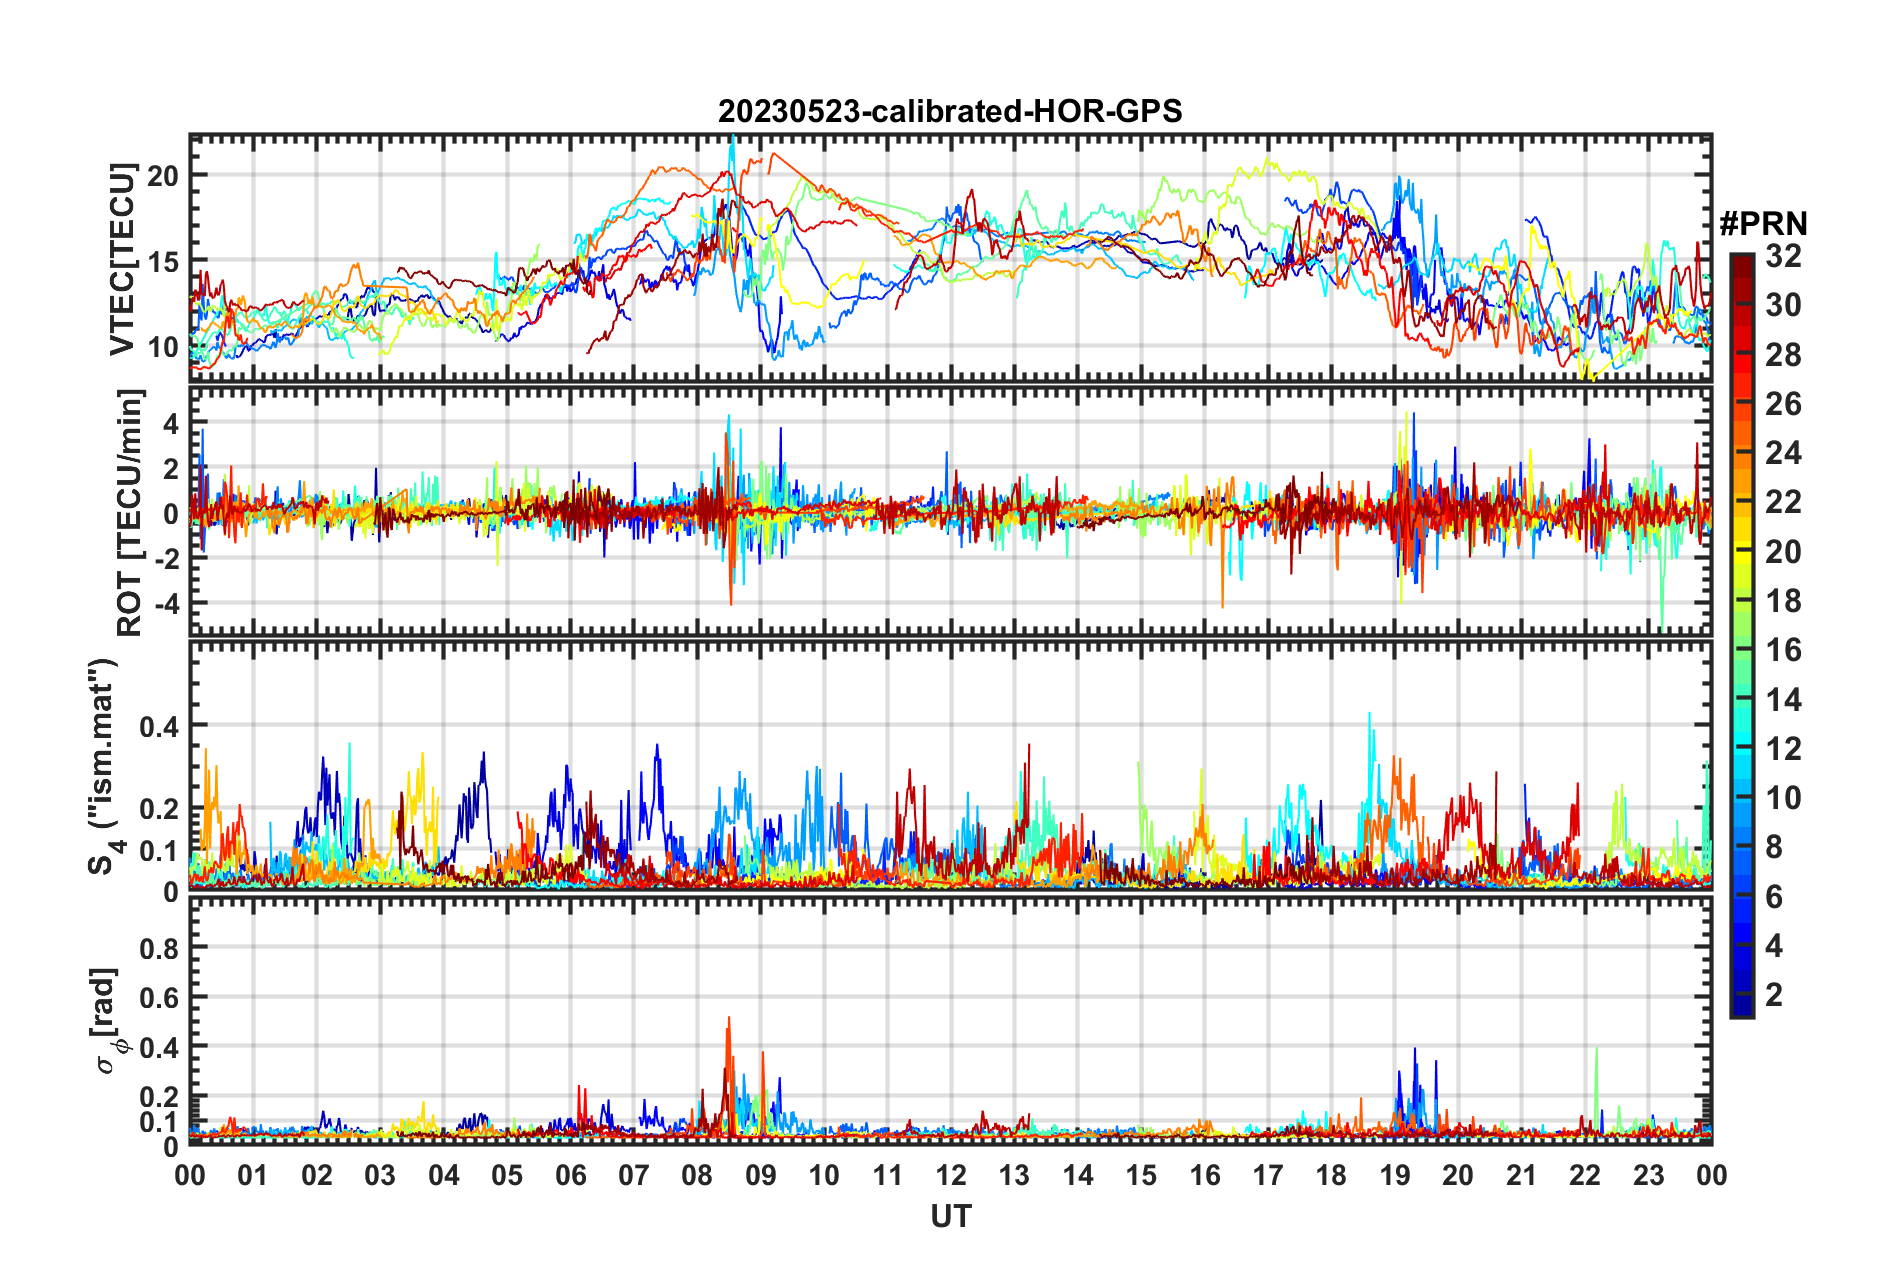The height and width of the screenshot is (1272, 1902).
Task: Click the 07 hour tick label
Action: tap(634, 1175)
